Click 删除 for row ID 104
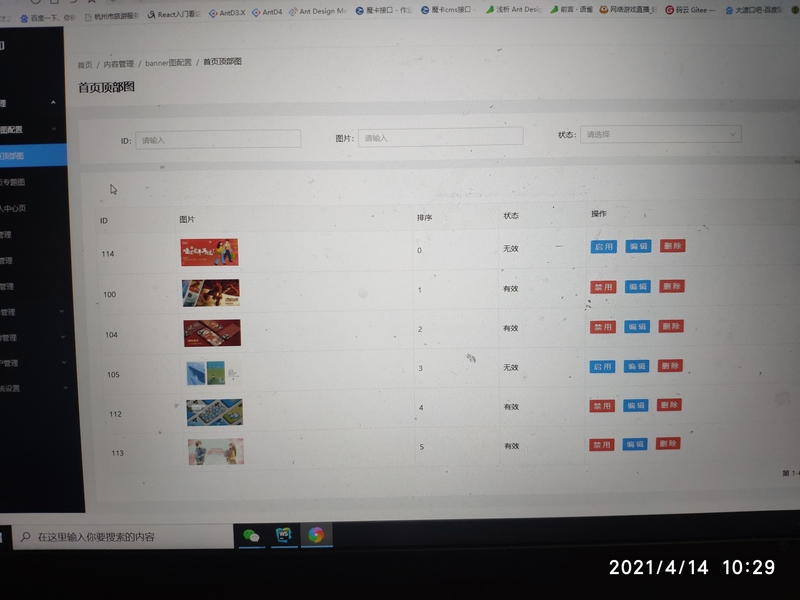The image size is (800, 600). pyautogui.click(x=671, y=326)
